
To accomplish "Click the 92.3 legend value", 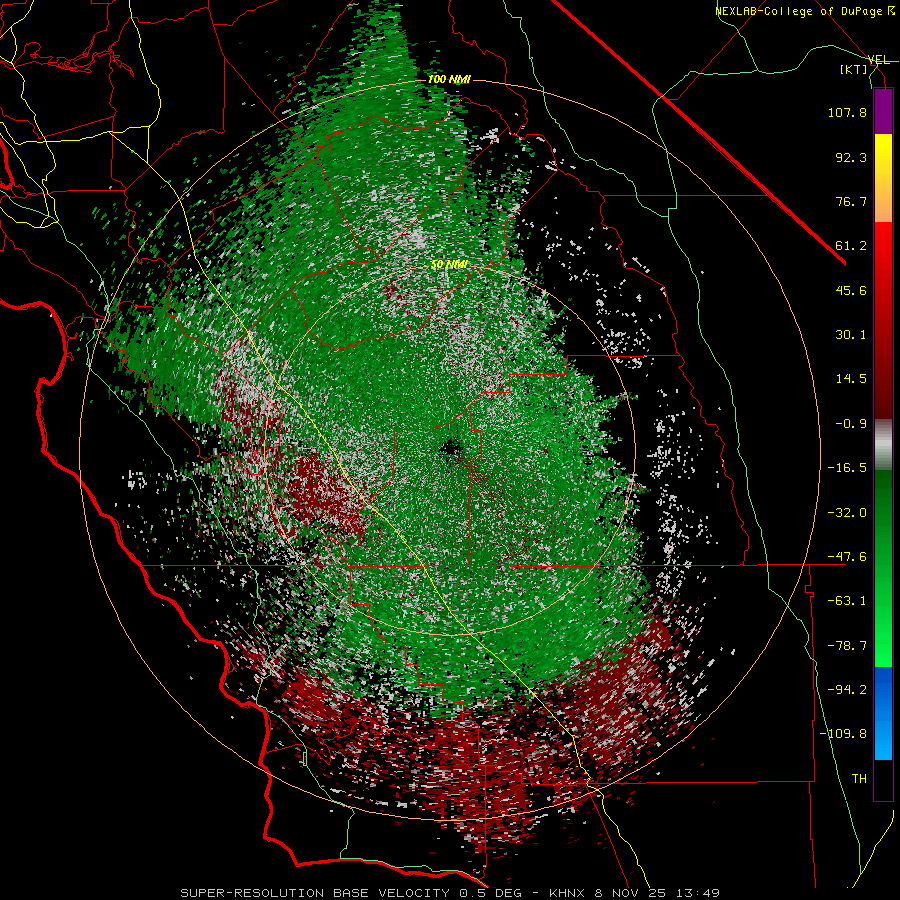I will tap(851, 157).
